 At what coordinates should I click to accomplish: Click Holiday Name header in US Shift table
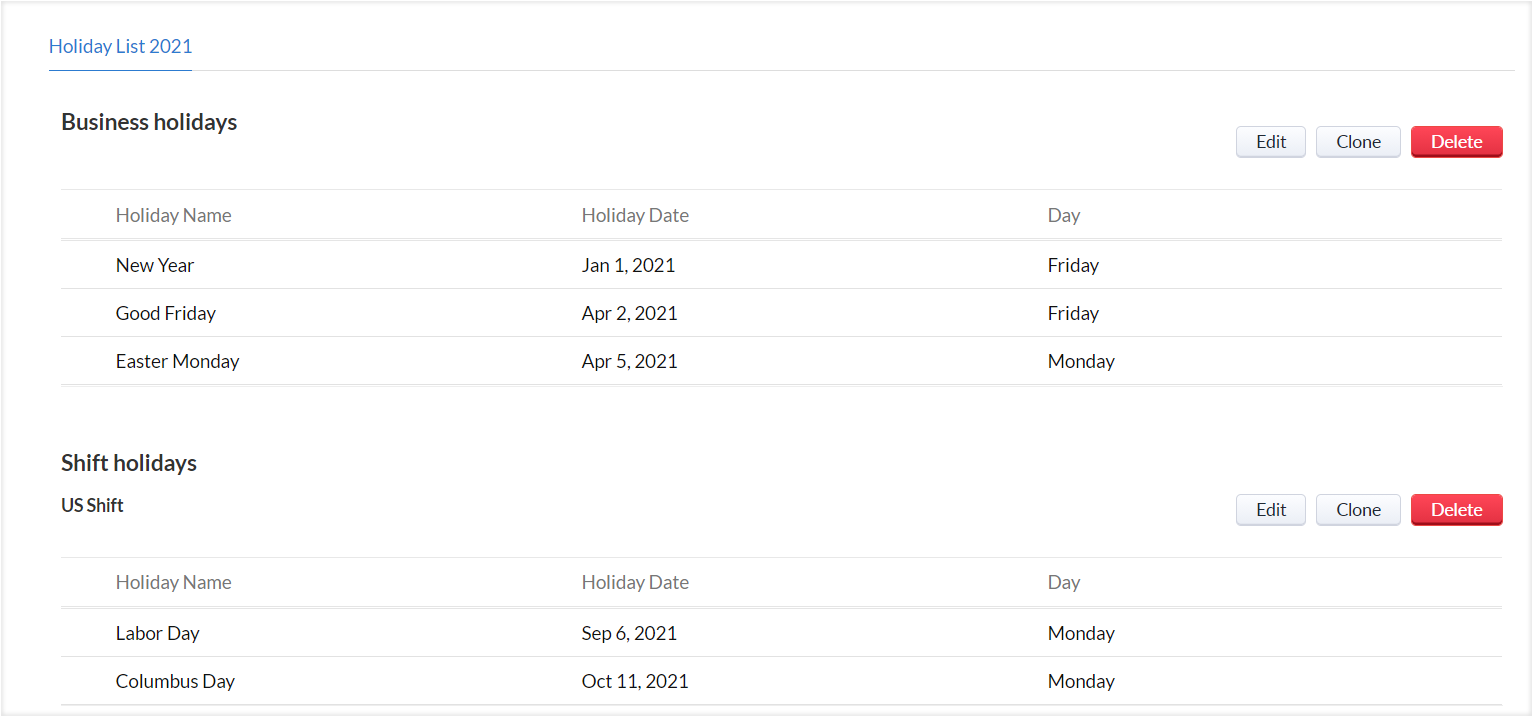(x=173, y=582)
